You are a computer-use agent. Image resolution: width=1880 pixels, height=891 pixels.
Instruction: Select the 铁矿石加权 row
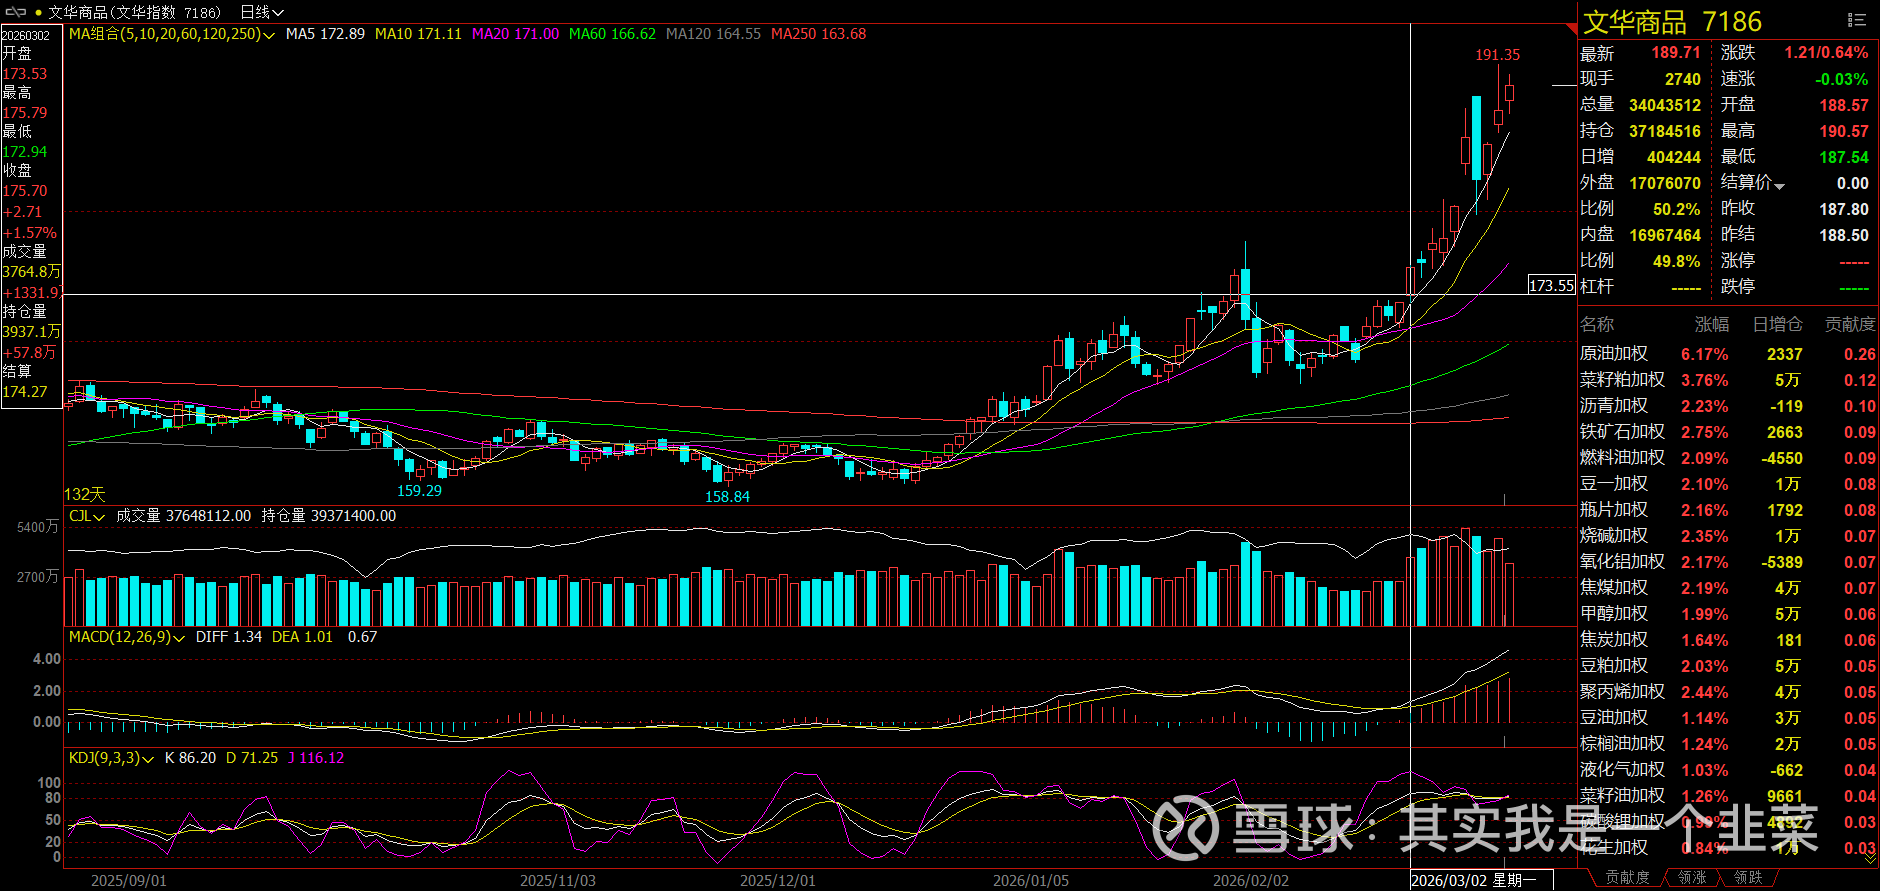coord(1728,432)
